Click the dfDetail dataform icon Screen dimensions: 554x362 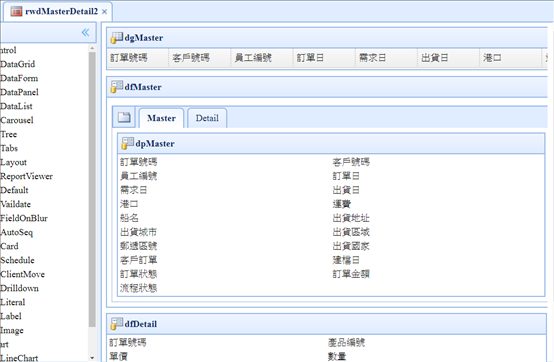pos(116,324)
